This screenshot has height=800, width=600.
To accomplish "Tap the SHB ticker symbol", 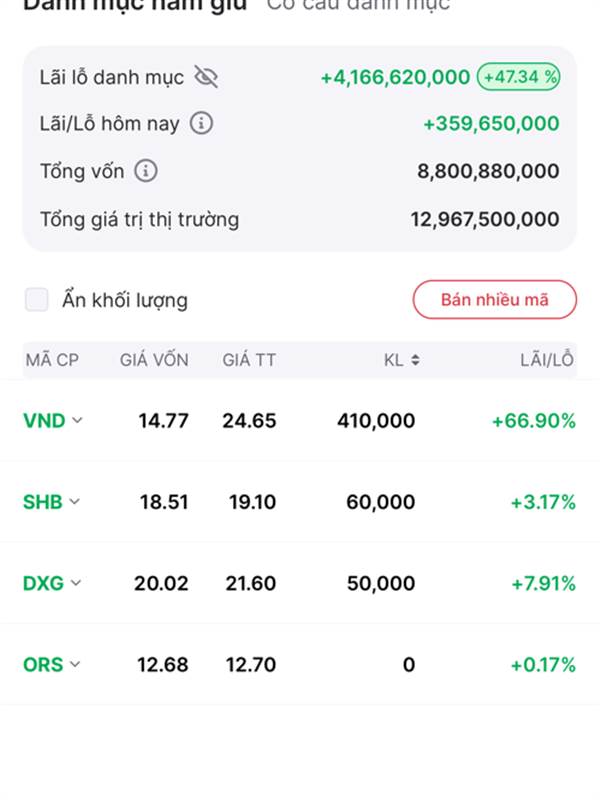I will tap(43, 502).
